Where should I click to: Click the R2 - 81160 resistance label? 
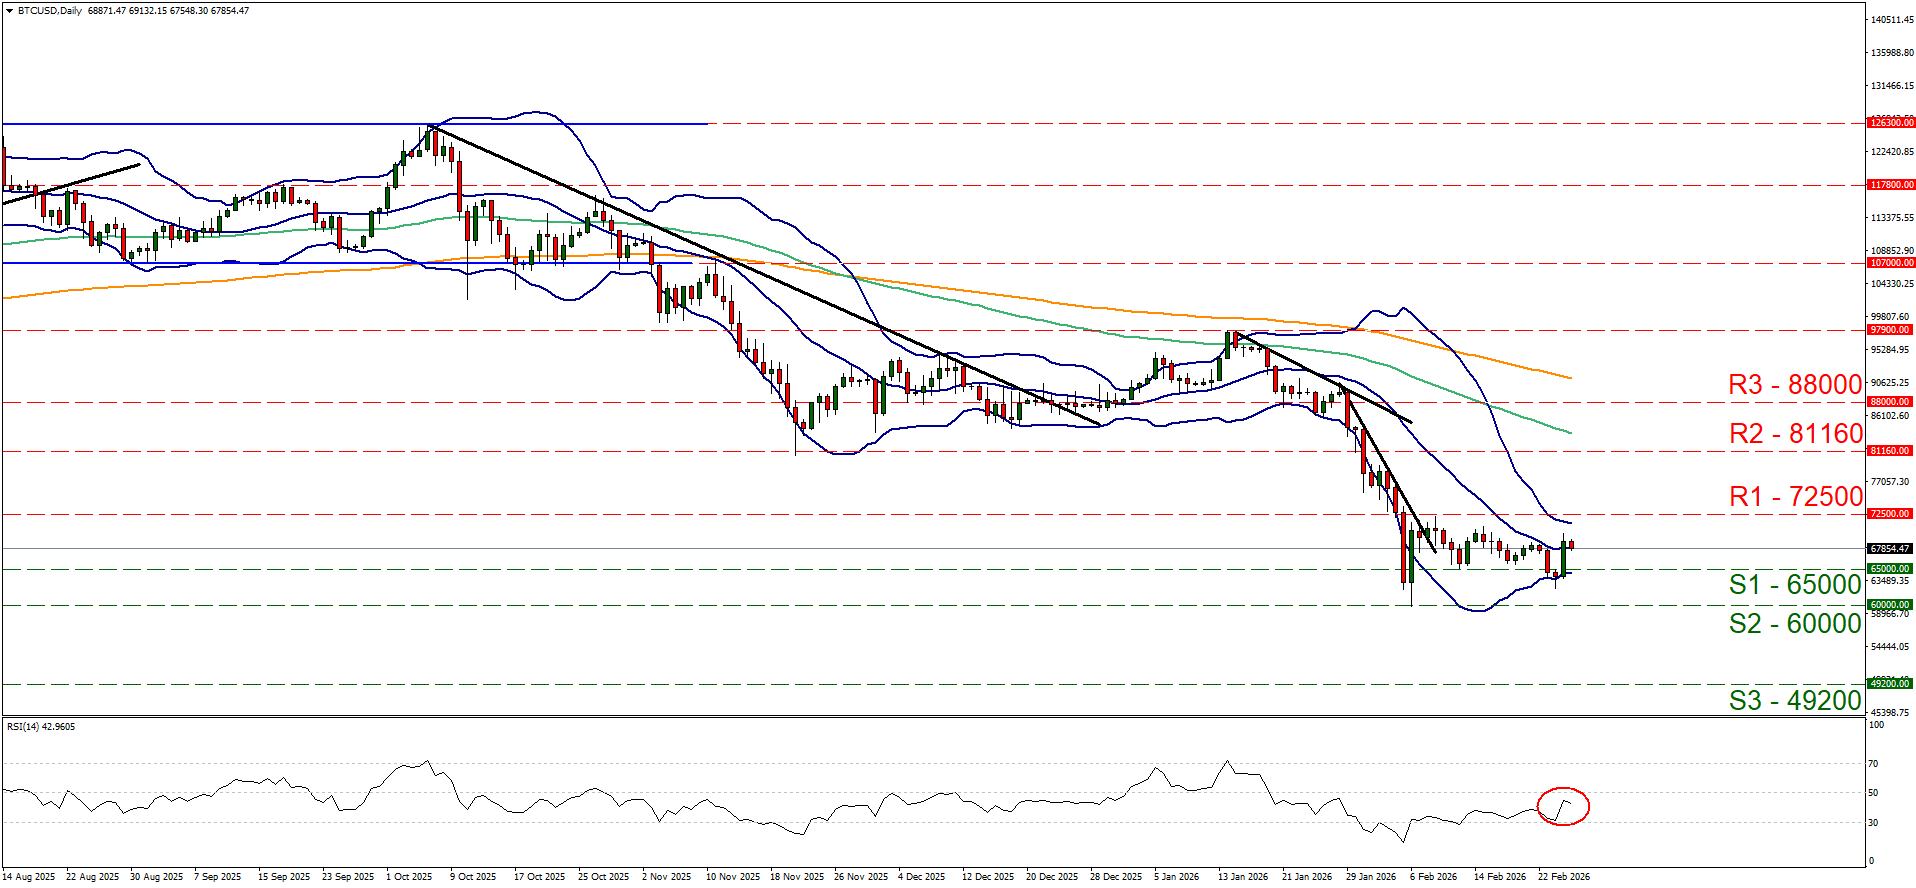pos(1795,434)
